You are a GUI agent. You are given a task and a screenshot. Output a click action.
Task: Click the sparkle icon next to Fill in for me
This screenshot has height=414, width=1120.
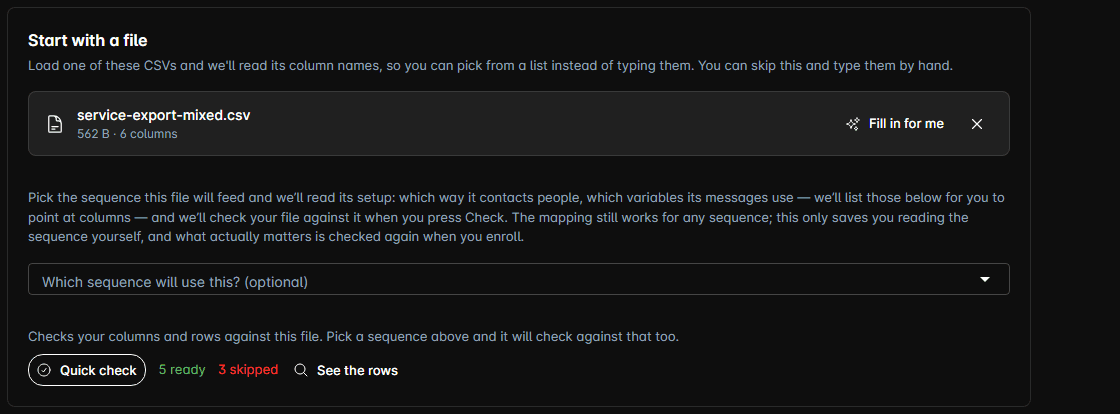click(x=852, y=124)
